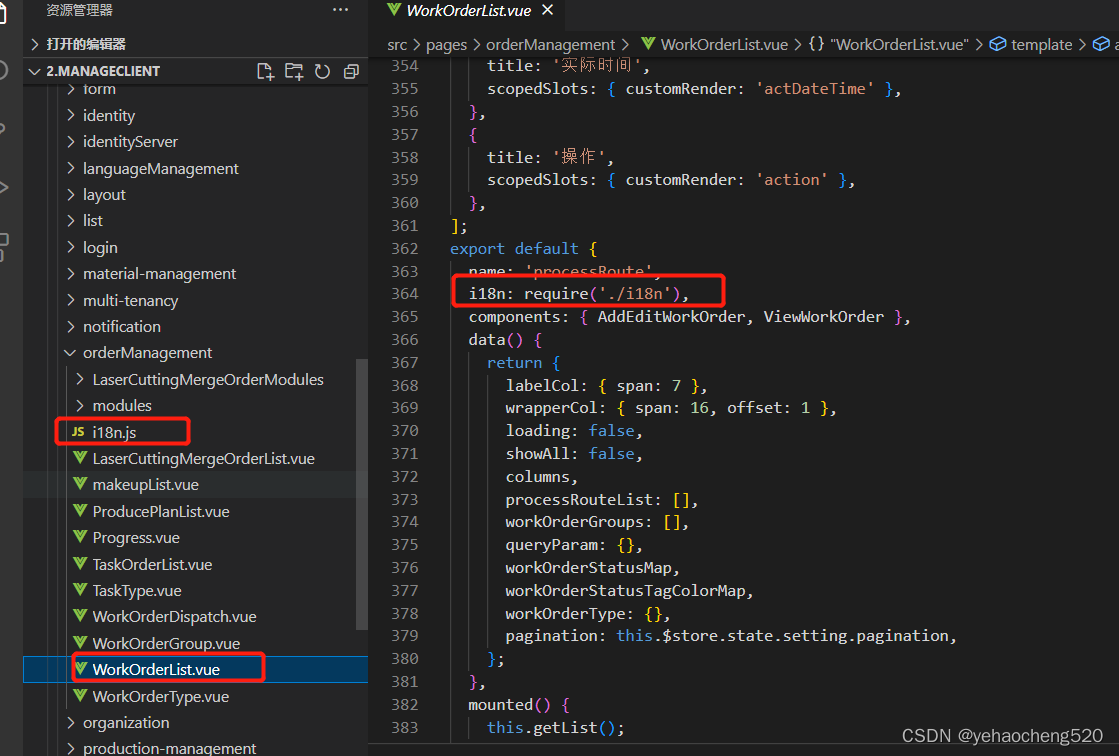Click the i18n require code on line 364
The height and width of the screenshot is (756, 1119).
click(579, 293)
